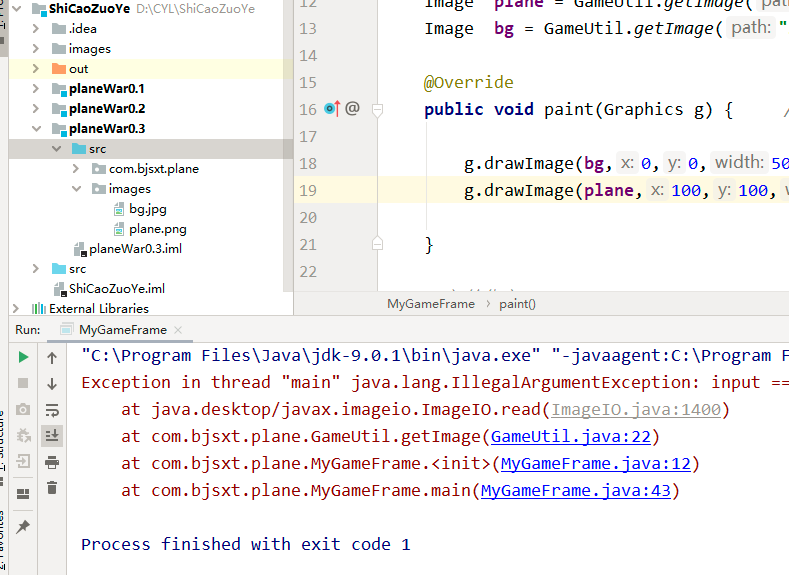The height and width of the screenshot is (575, 789).
Task: Click the @ gutter marker on line 16
Action: click(352, 108)
